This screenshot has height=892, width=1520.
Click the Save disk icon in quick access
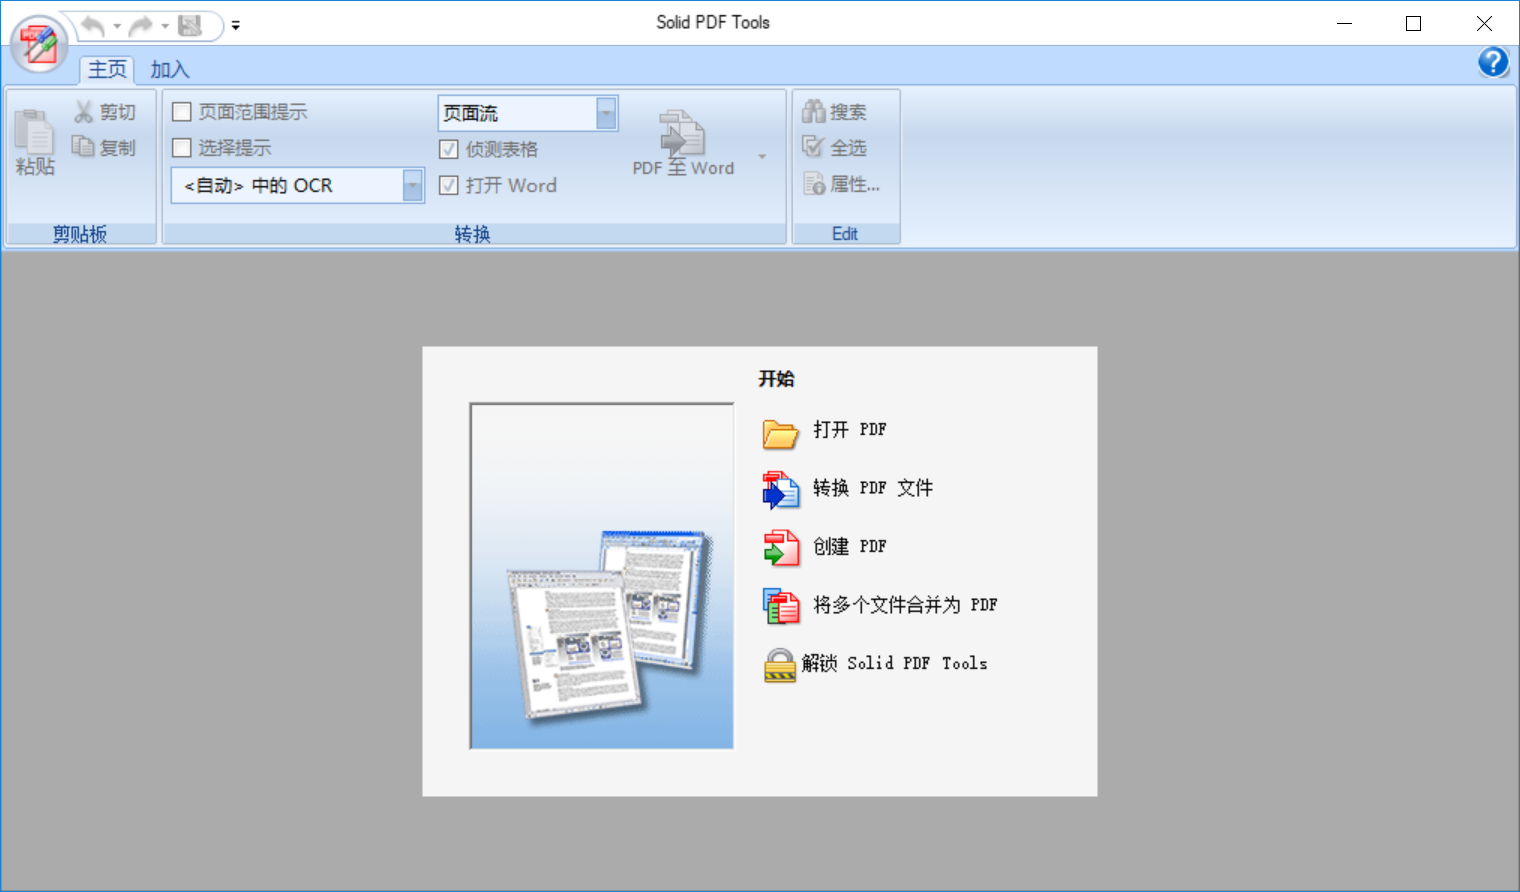click(190, 25)
